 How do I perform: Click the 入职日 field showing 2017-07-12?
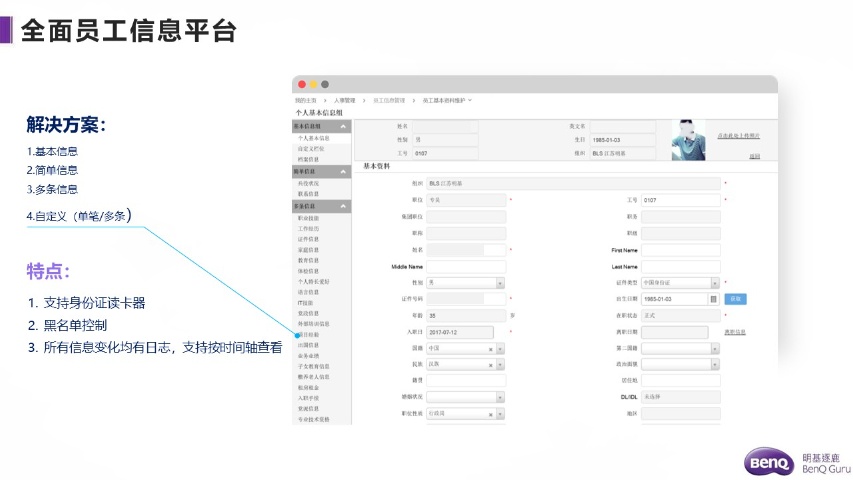(x=460, y=332)
